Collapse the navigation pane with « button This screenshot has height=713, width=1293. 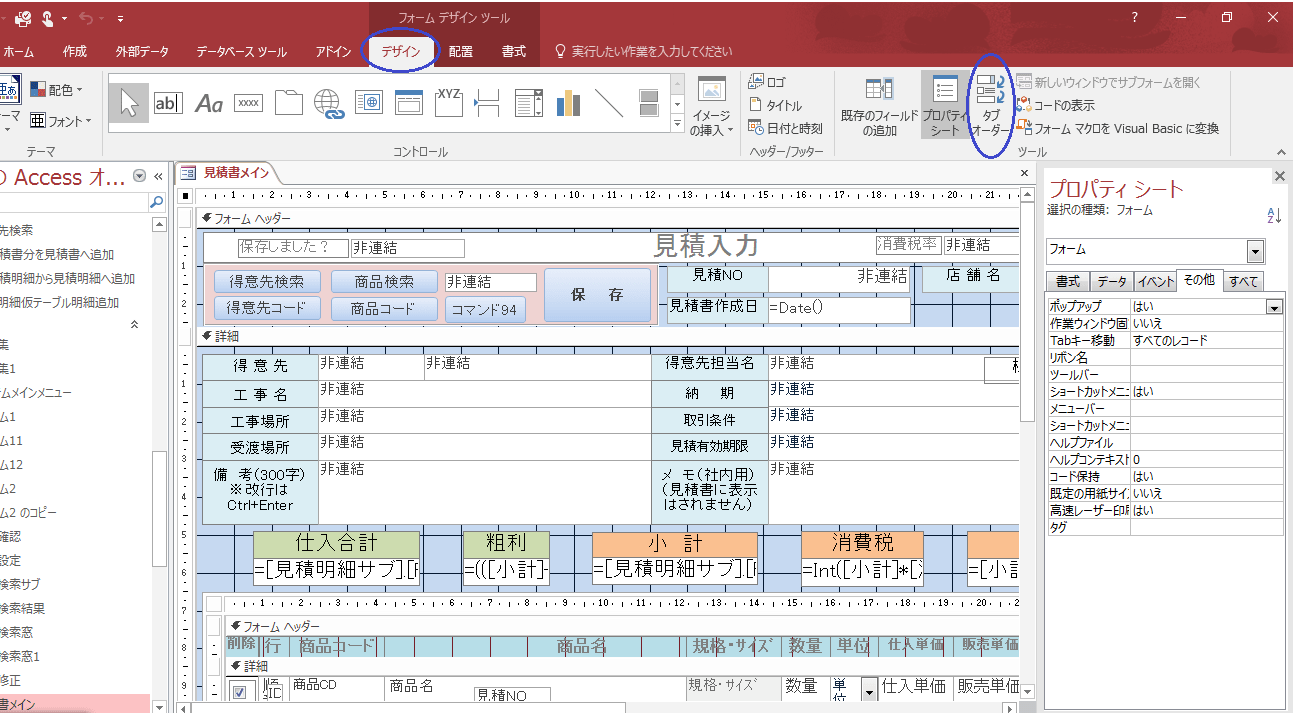click(x=158, y=176)
